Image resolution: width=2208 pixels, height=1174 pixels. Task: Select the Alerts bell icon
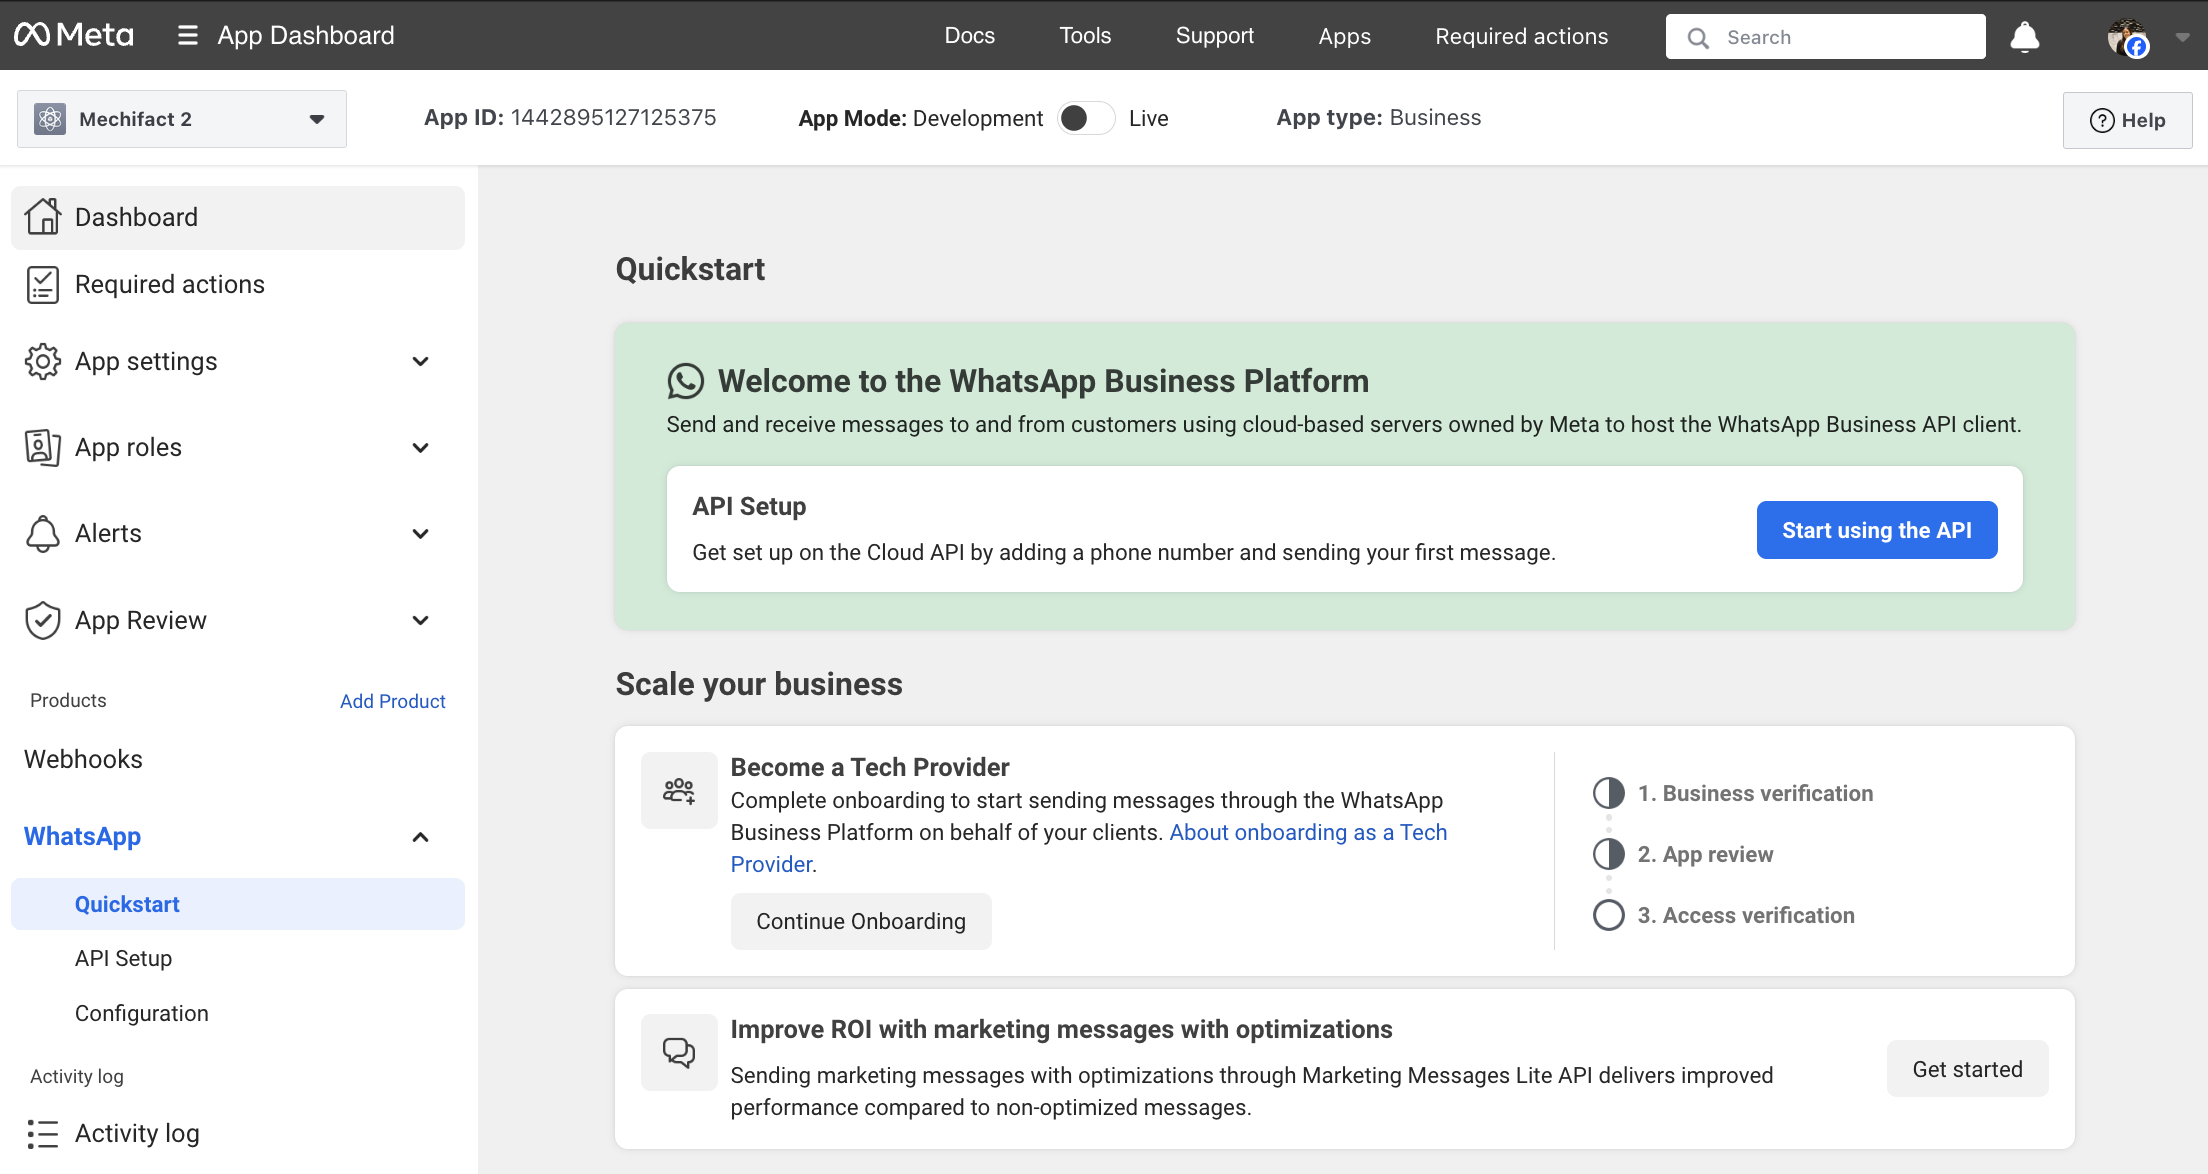point(42,533)
